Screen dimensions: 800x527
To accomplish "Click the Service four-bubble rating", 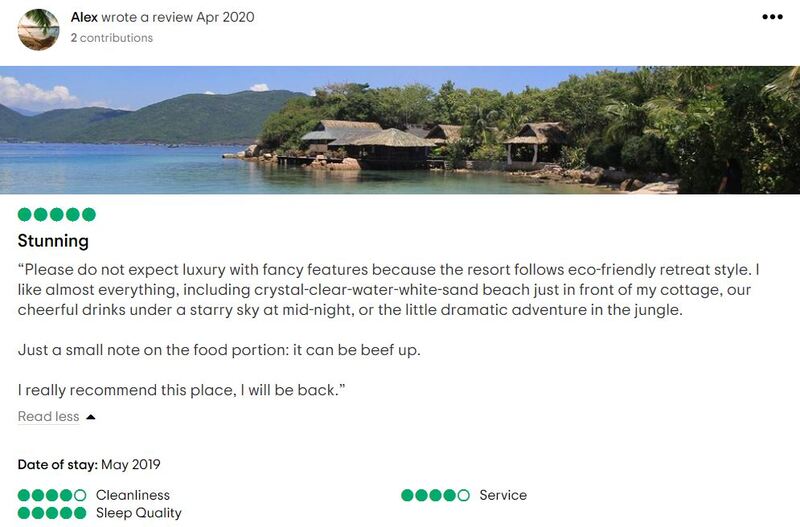I will pyautogui.click(x=435, y=495).
